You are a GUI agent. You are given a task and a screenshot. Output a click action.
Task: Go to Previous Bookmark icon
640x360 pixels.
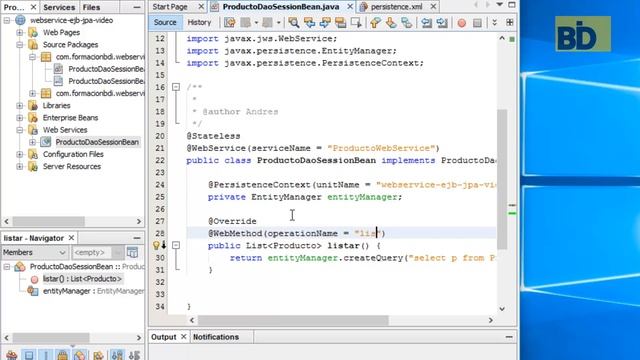[376, 22]
